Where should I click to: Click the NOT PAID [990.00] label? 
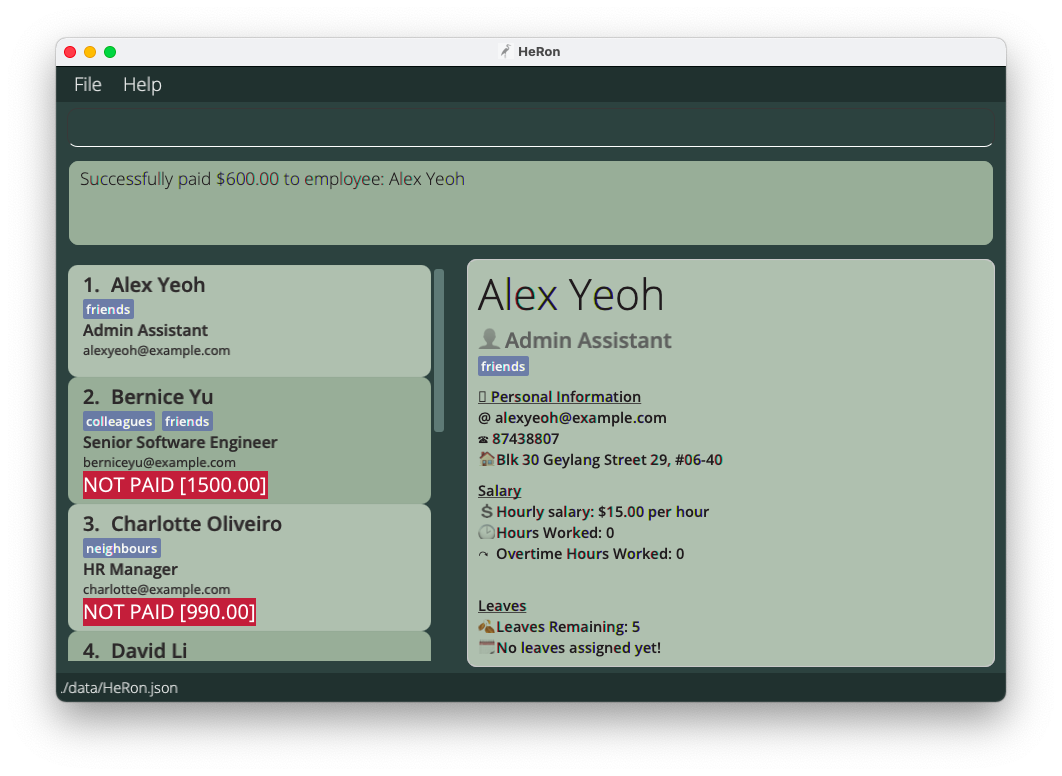pyautogui.click(x=169, y=612)
